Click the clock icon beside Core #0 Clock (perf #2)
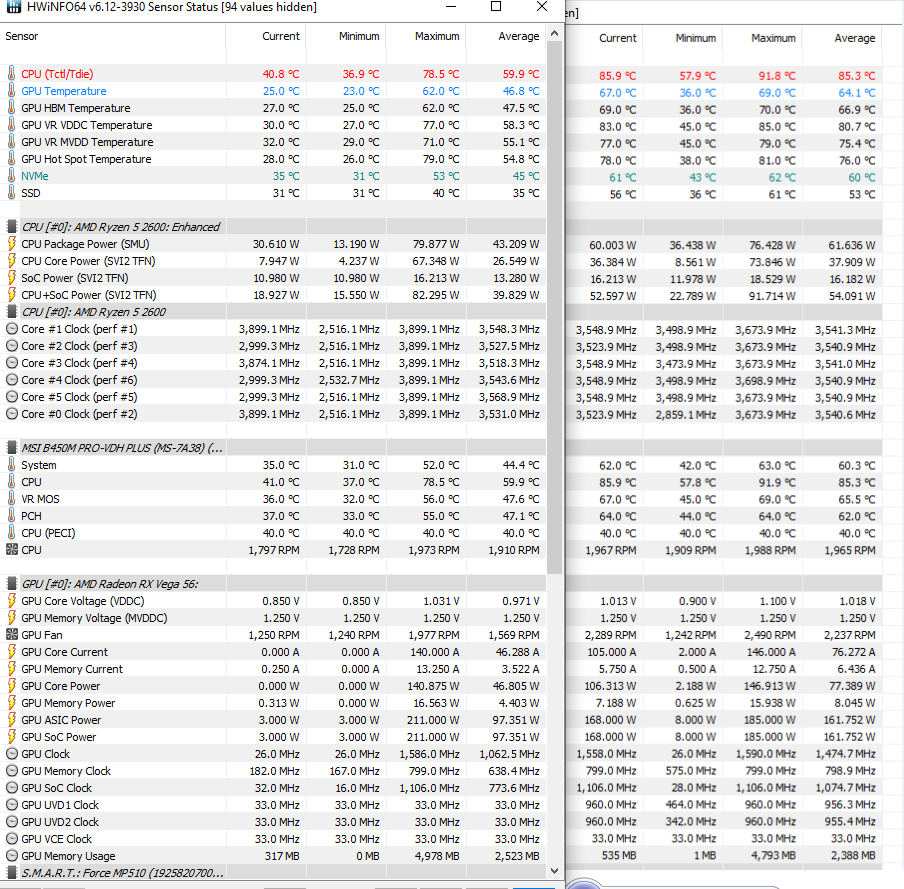This screenshot has width=904, height=889. tap(12, 414)
